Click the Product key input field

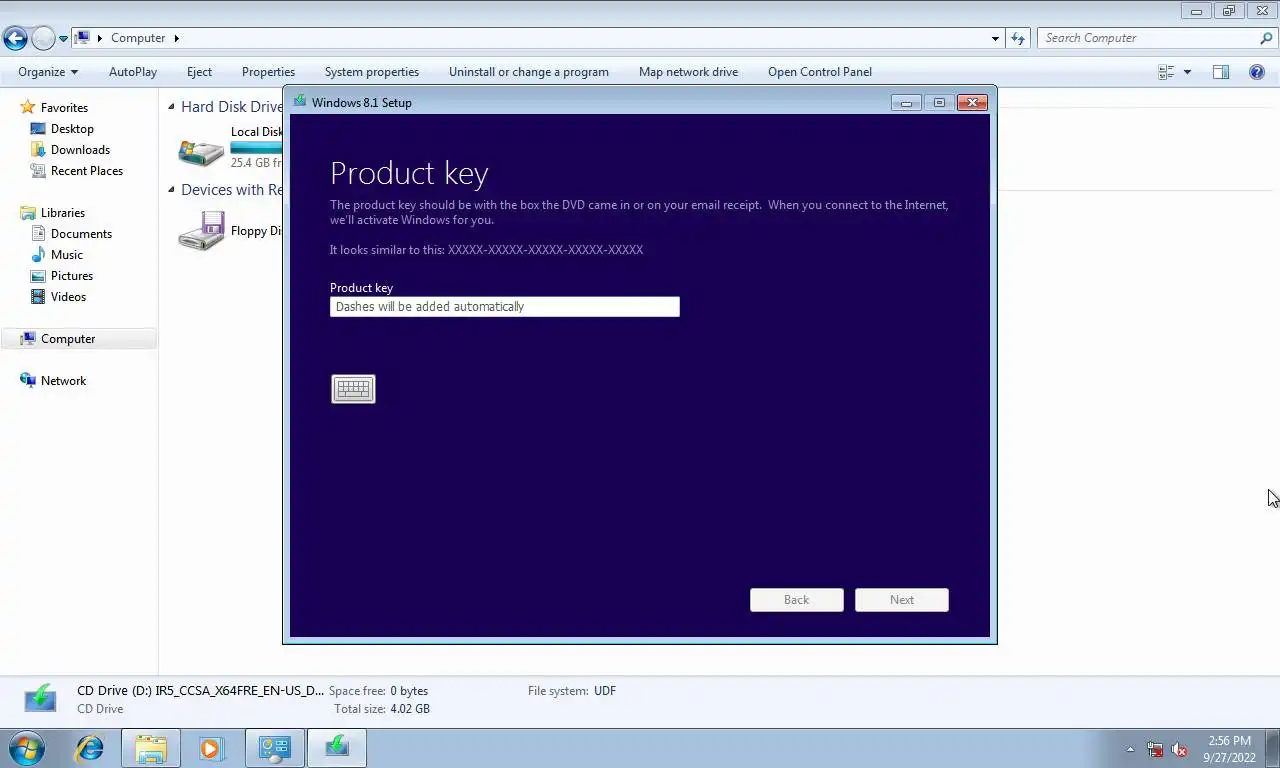(x=505, y=307)
